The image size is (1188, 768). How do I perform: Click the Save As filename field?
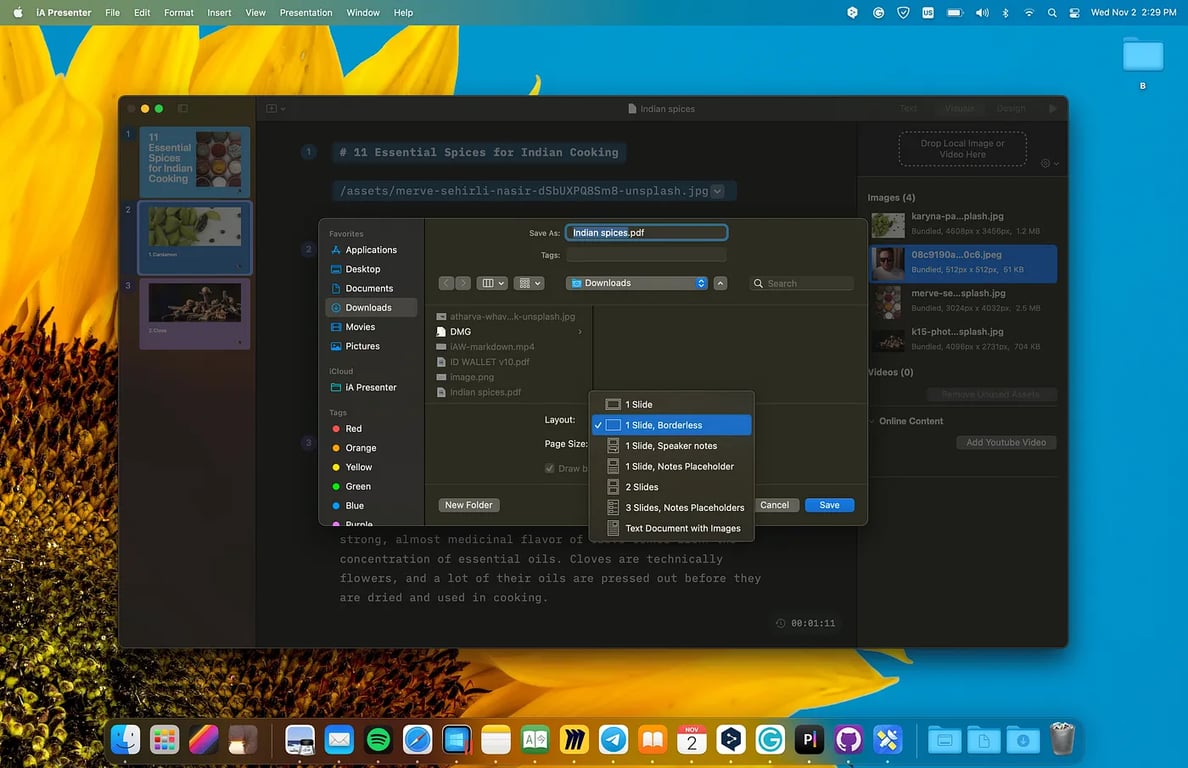646,233
